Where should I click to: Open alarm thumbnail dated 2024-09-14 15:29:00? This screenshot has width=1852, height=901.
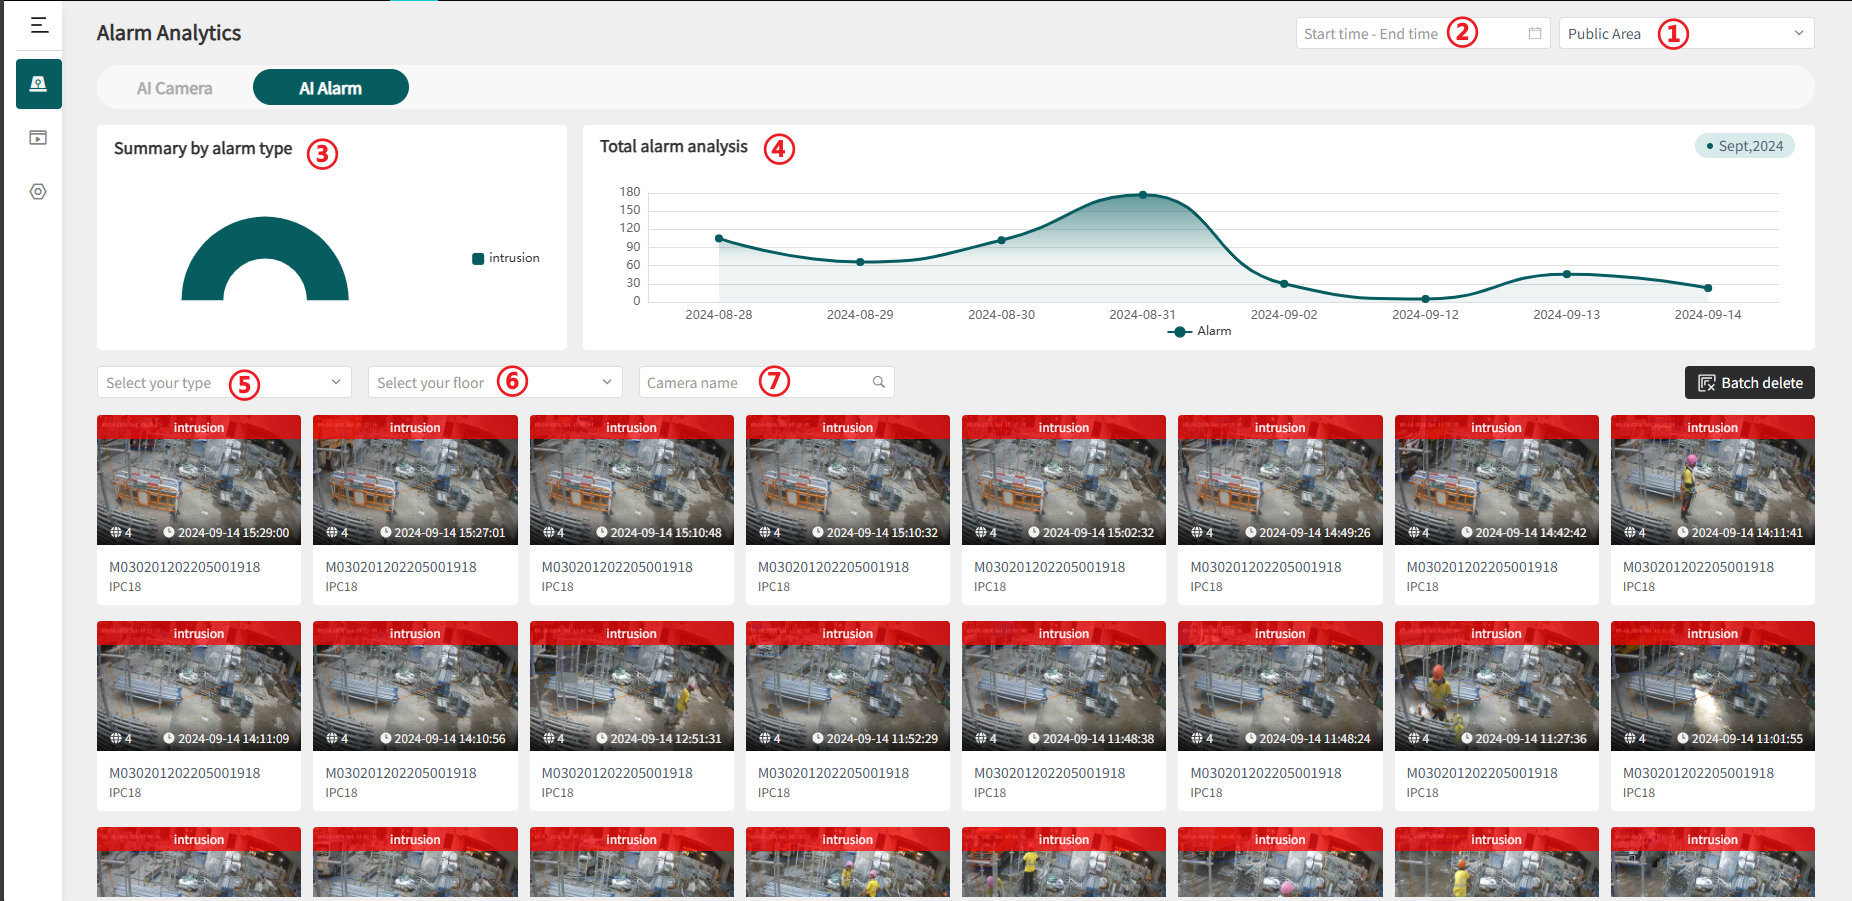[x=199, y=480]
